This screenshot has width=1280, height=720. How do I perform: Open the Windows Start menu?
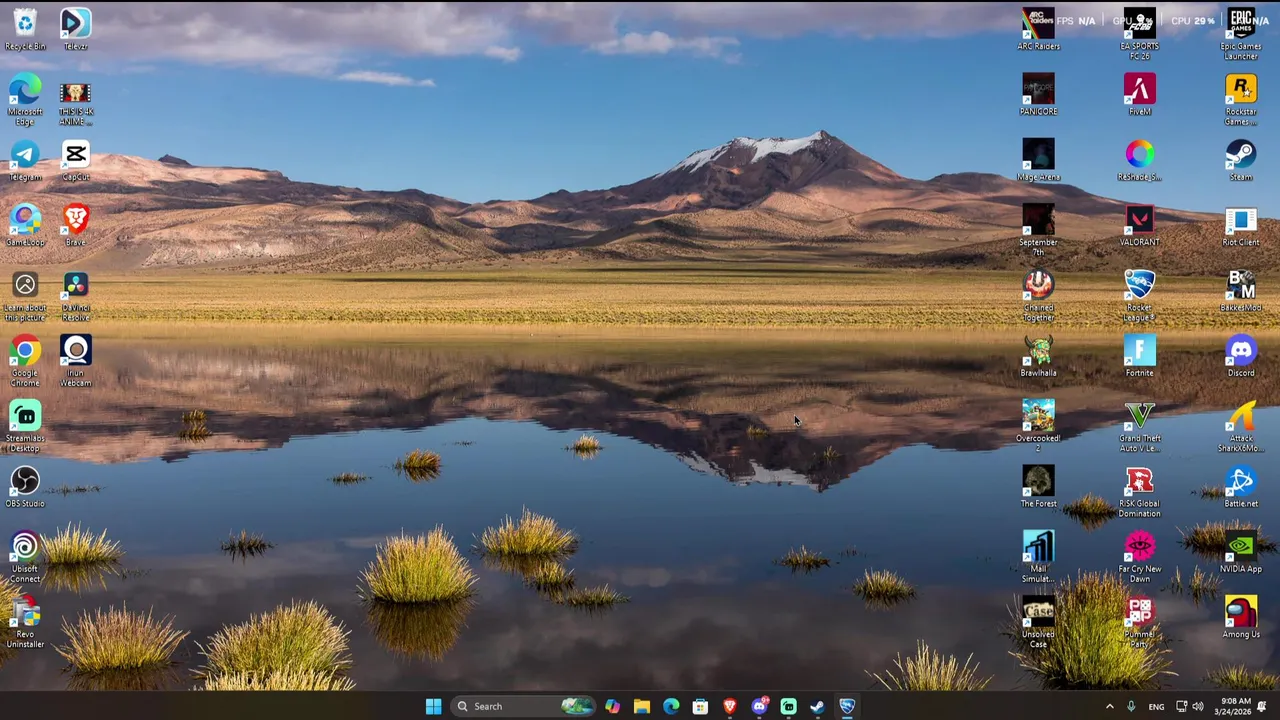[433, 706]
